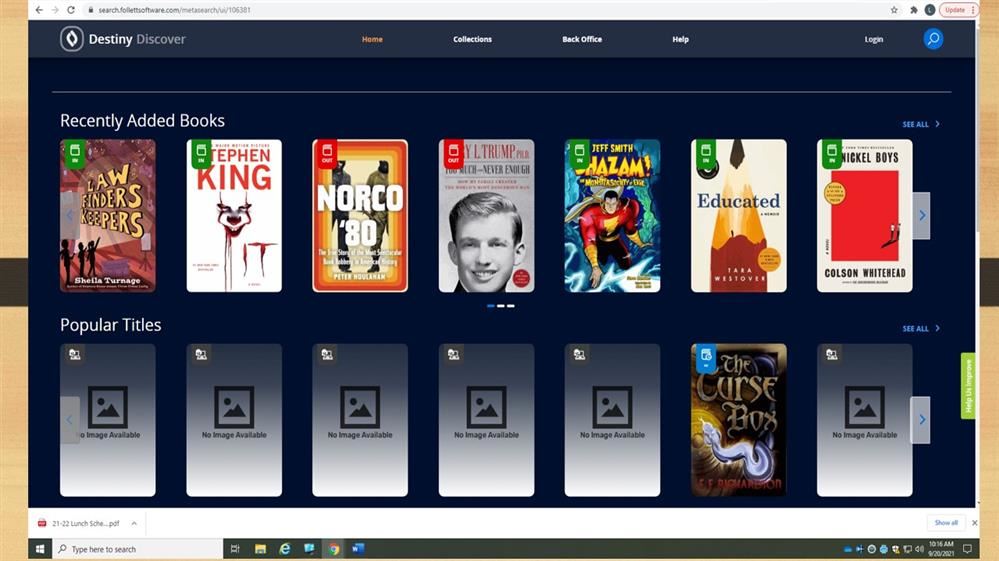Open The Curse Box book cover

point(738,420)
